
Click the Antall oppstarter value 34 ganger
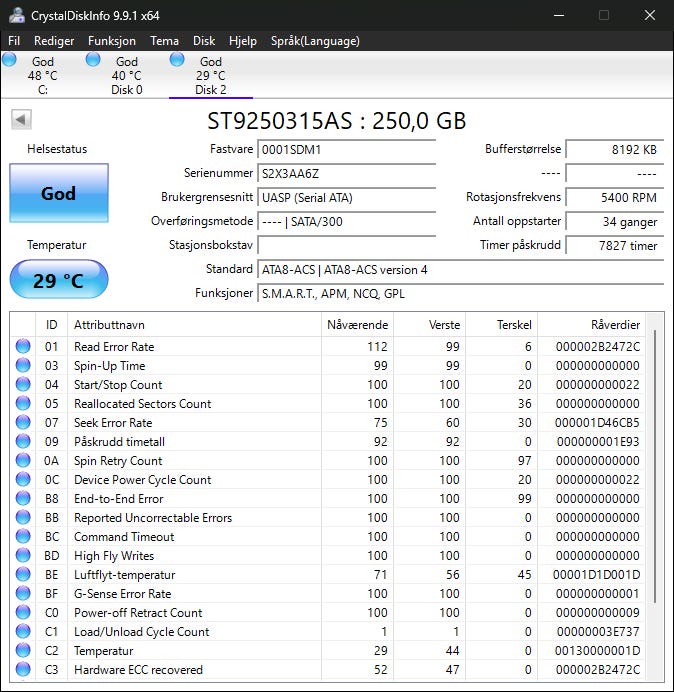pos(614,221)
